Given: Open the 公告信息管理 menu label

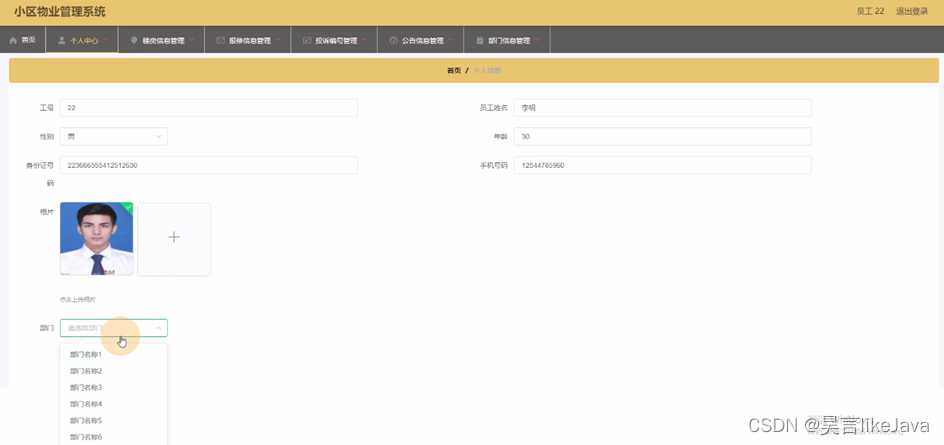Looking at the screenshot, I should click(423, 41).
